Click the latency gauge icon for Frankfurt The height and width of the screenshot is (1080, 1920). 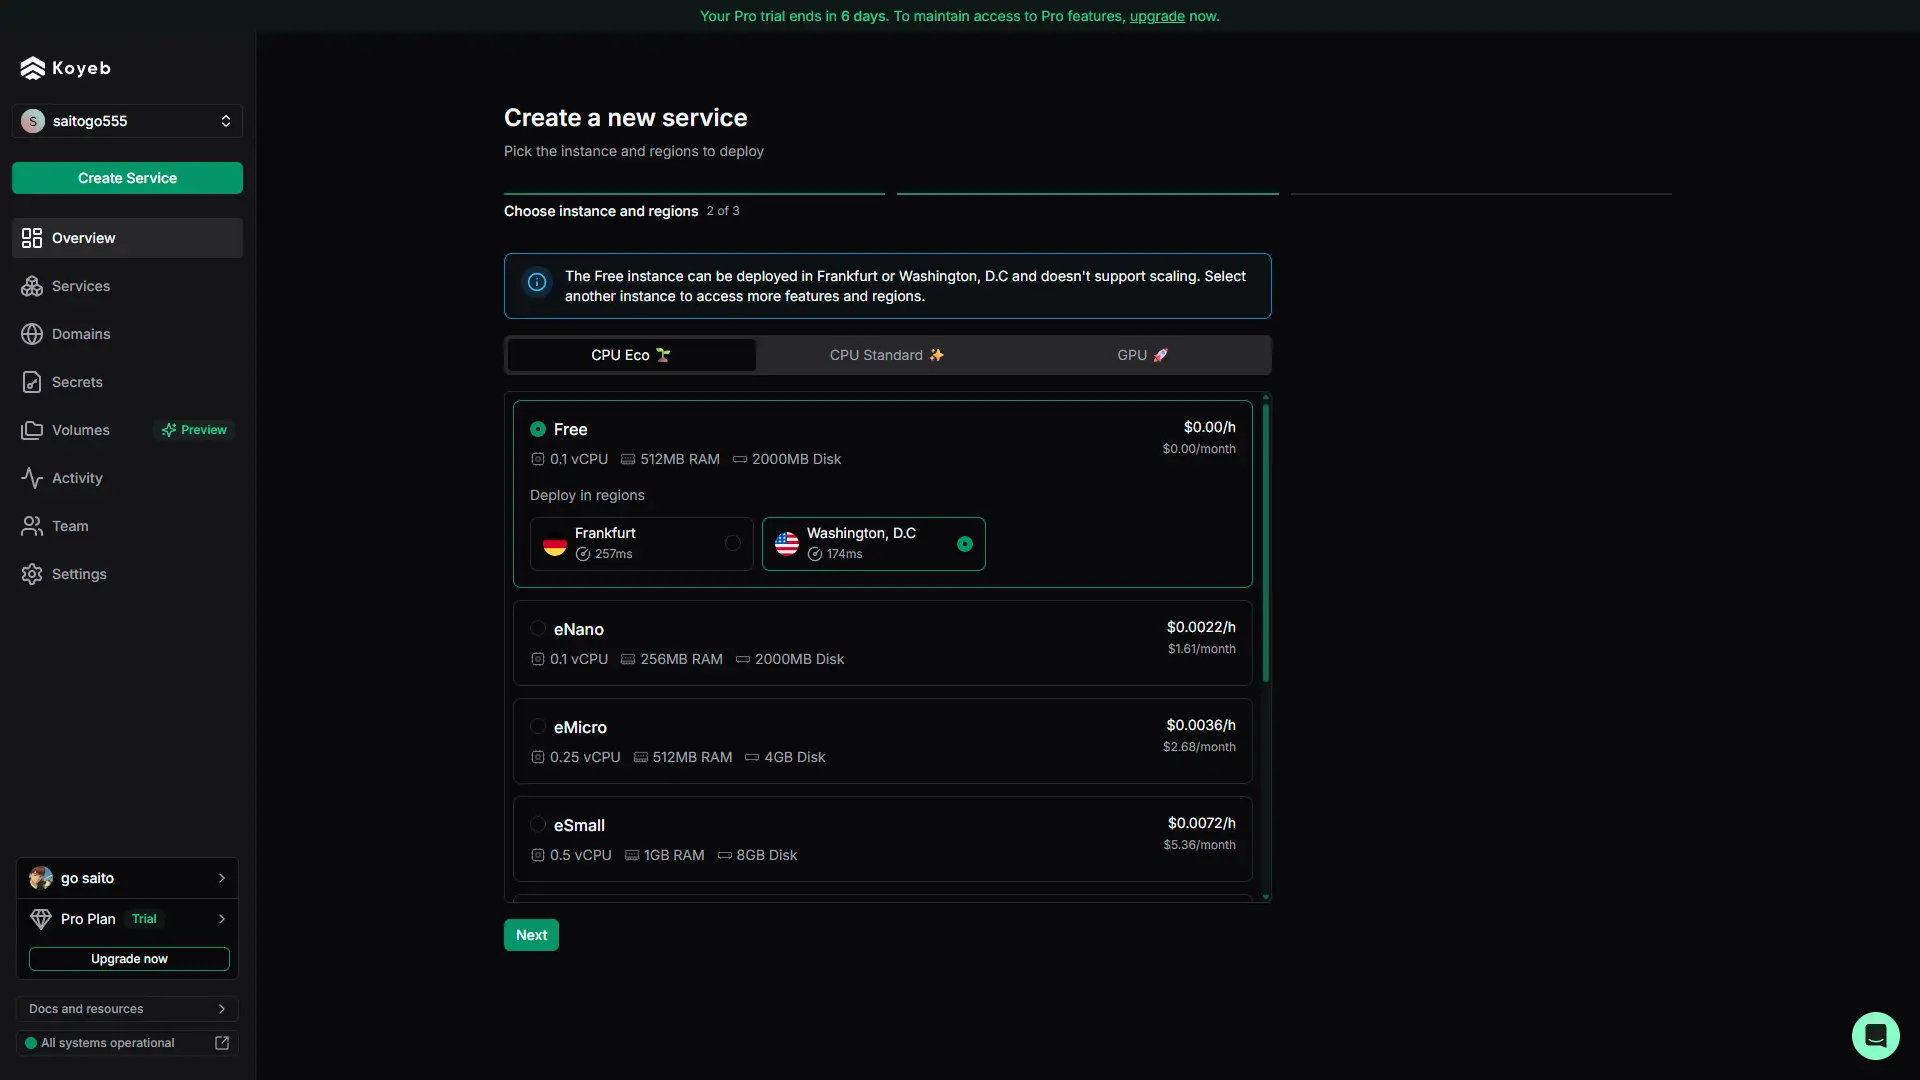point(583,554)
